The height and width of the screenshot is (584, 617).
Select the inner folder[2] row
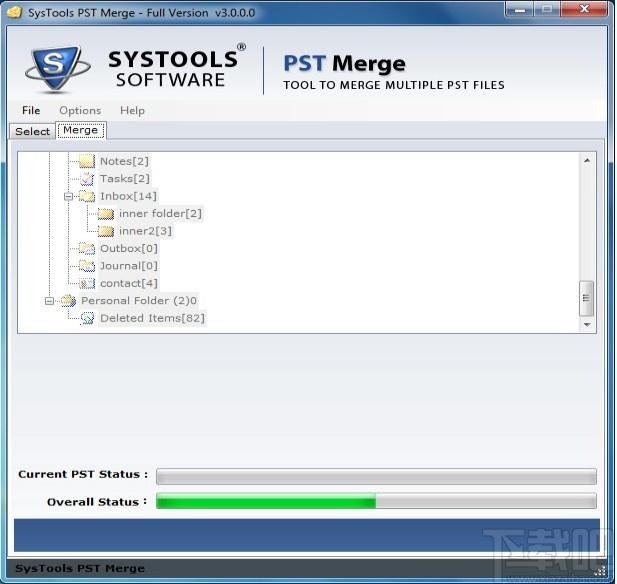pyautogui.click(x=160, y=214)
